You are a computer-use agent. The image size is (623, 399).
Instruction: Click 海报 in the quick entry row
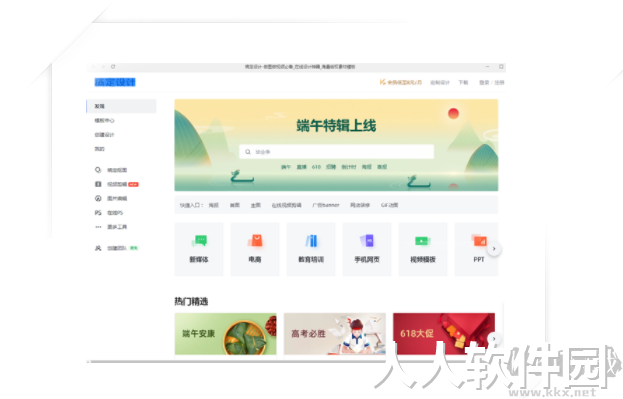click(214, 205)
